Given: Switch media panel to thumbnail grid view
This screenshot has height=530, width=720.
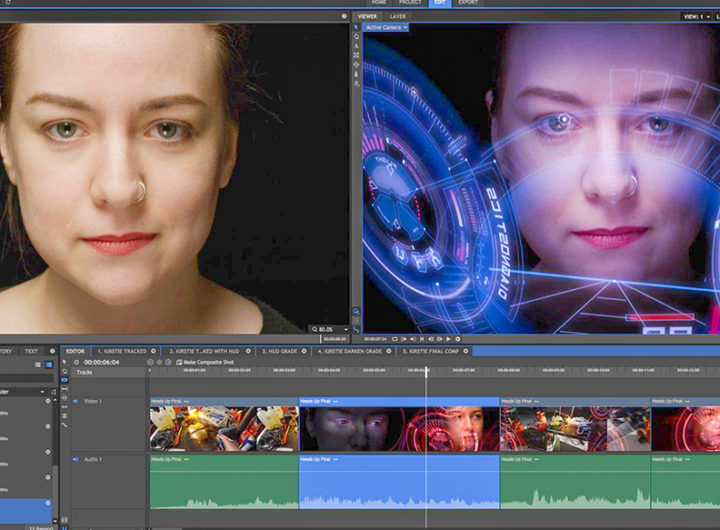Looking at the screenshot, I should pos(49,365).
